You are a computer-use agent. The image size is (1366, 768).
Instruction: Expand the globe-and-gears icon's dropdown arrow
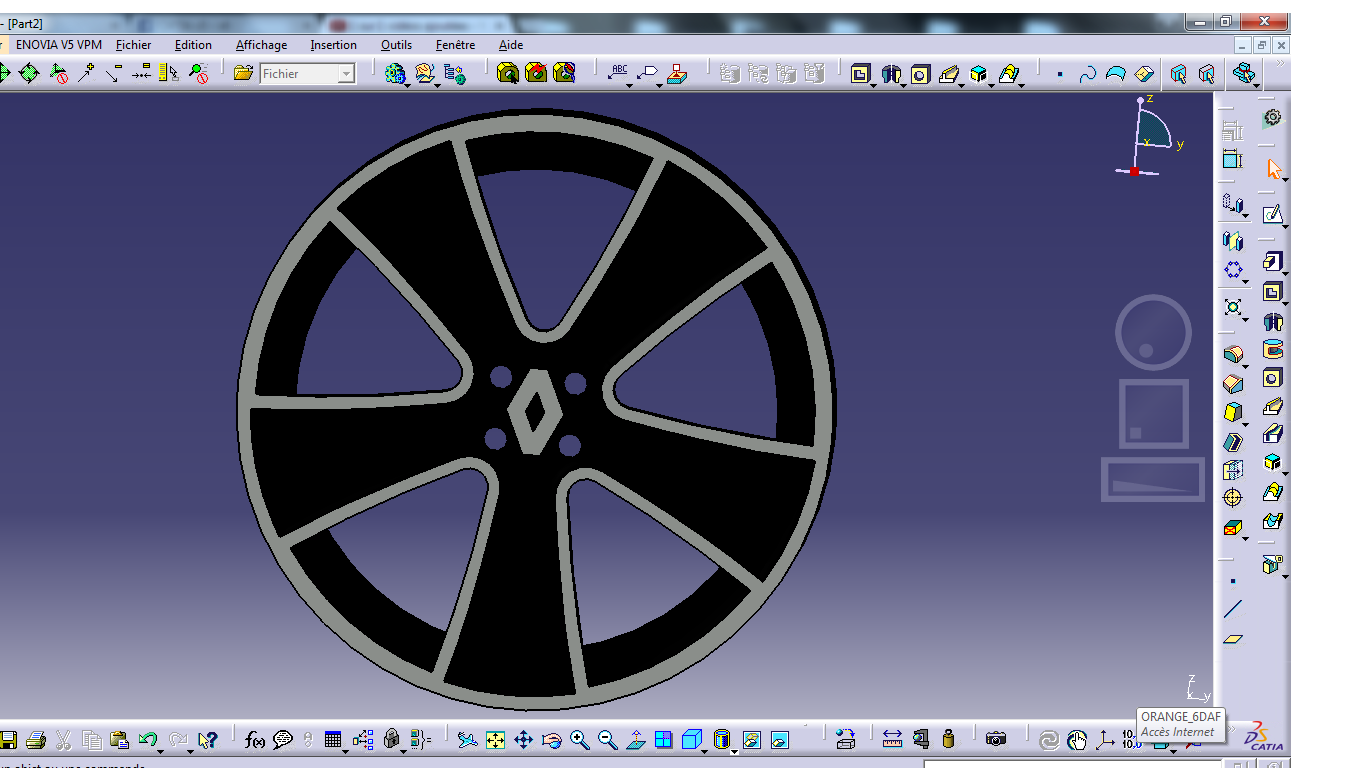coord(408,85)
